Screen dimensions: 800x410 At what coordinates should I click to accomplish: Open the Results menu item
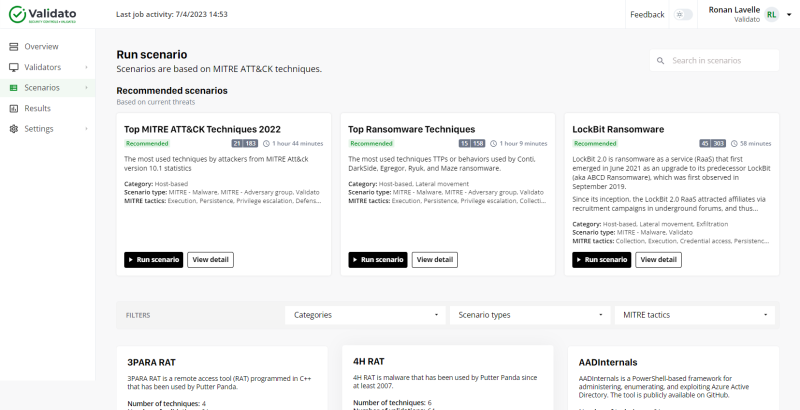(x=38, y=108)
